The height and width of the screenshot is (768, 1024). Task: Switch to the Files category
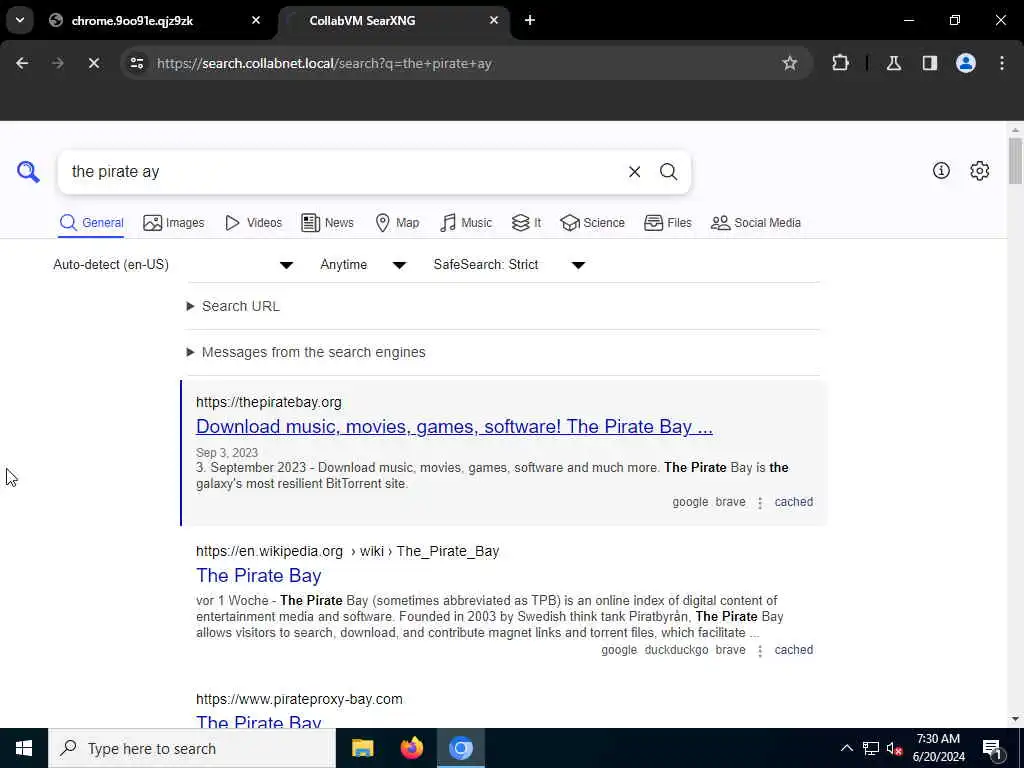coord(667,223)
